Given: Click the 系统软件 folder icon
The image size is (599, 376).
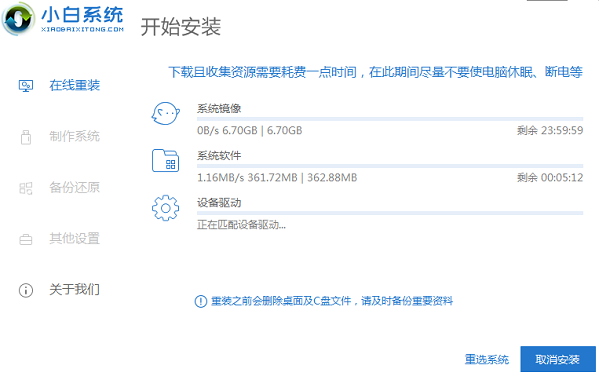Looking at the screenshot, I should coord(165,160).
